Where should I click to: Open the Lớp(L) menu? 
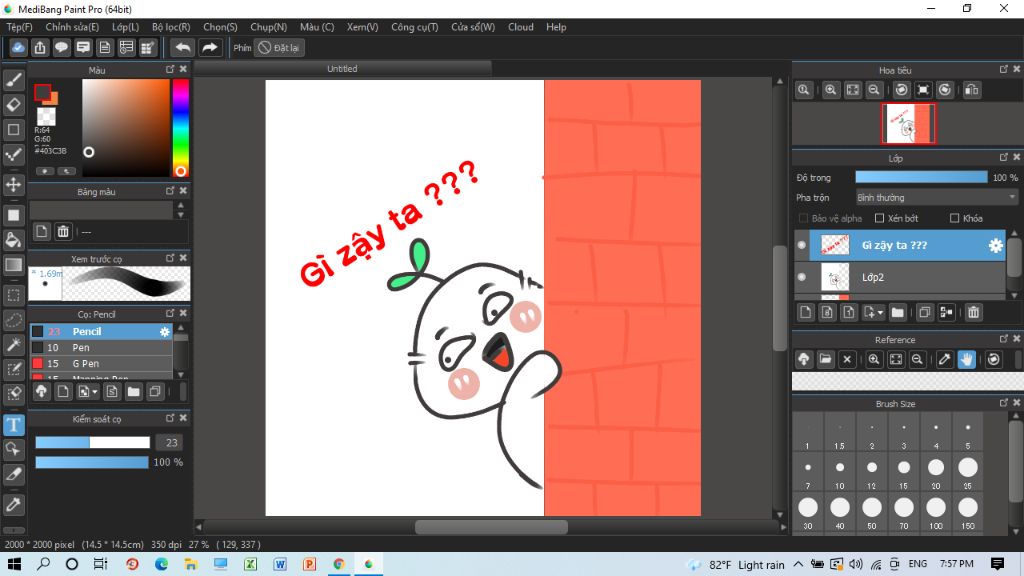[x=125, y=27]
